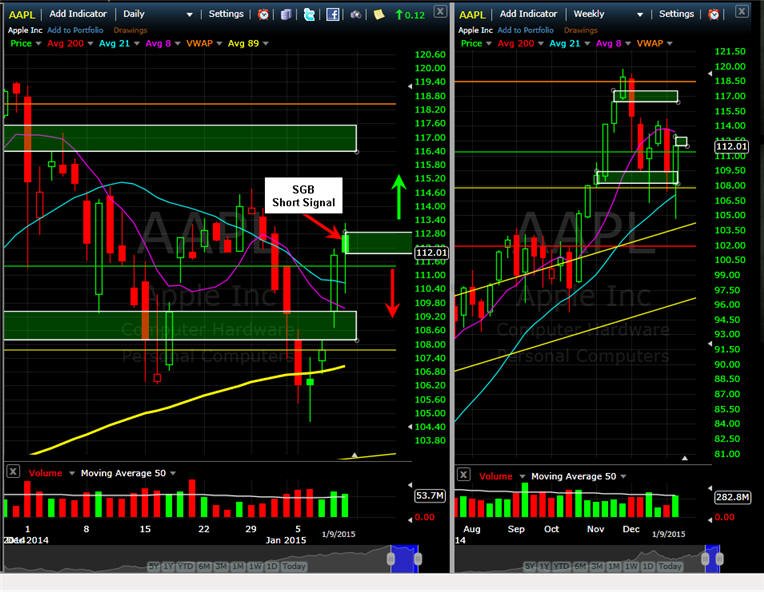Select 6M range in Weekly chart
The width and height of the screenshot is (764, 592).
[x=580, y=566]
